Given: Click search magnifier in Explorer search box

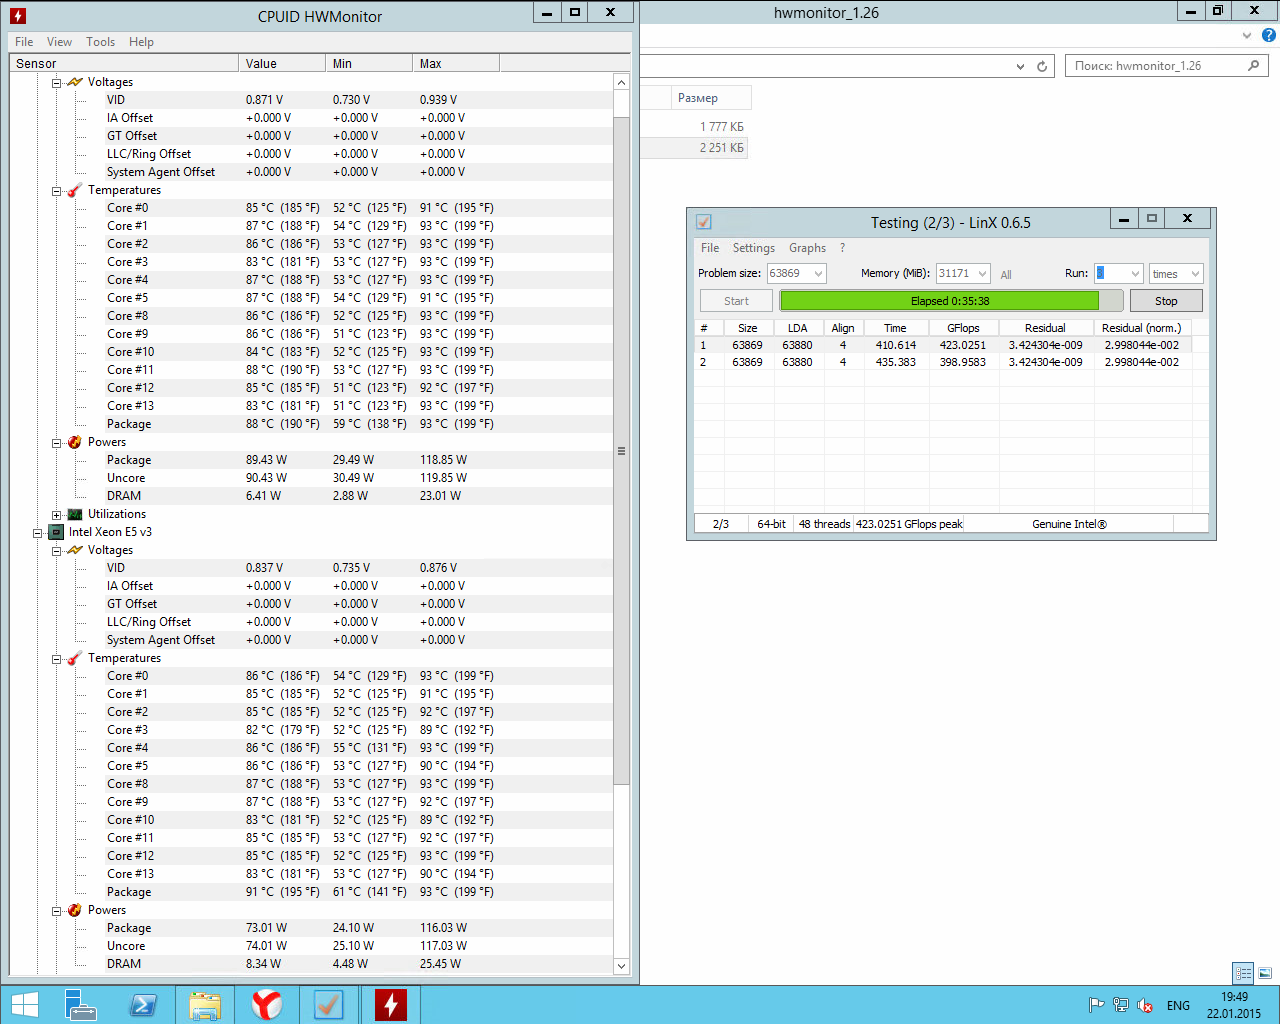Looking at the screenshot, I should pyautogui.click(x=1254, y=66).
